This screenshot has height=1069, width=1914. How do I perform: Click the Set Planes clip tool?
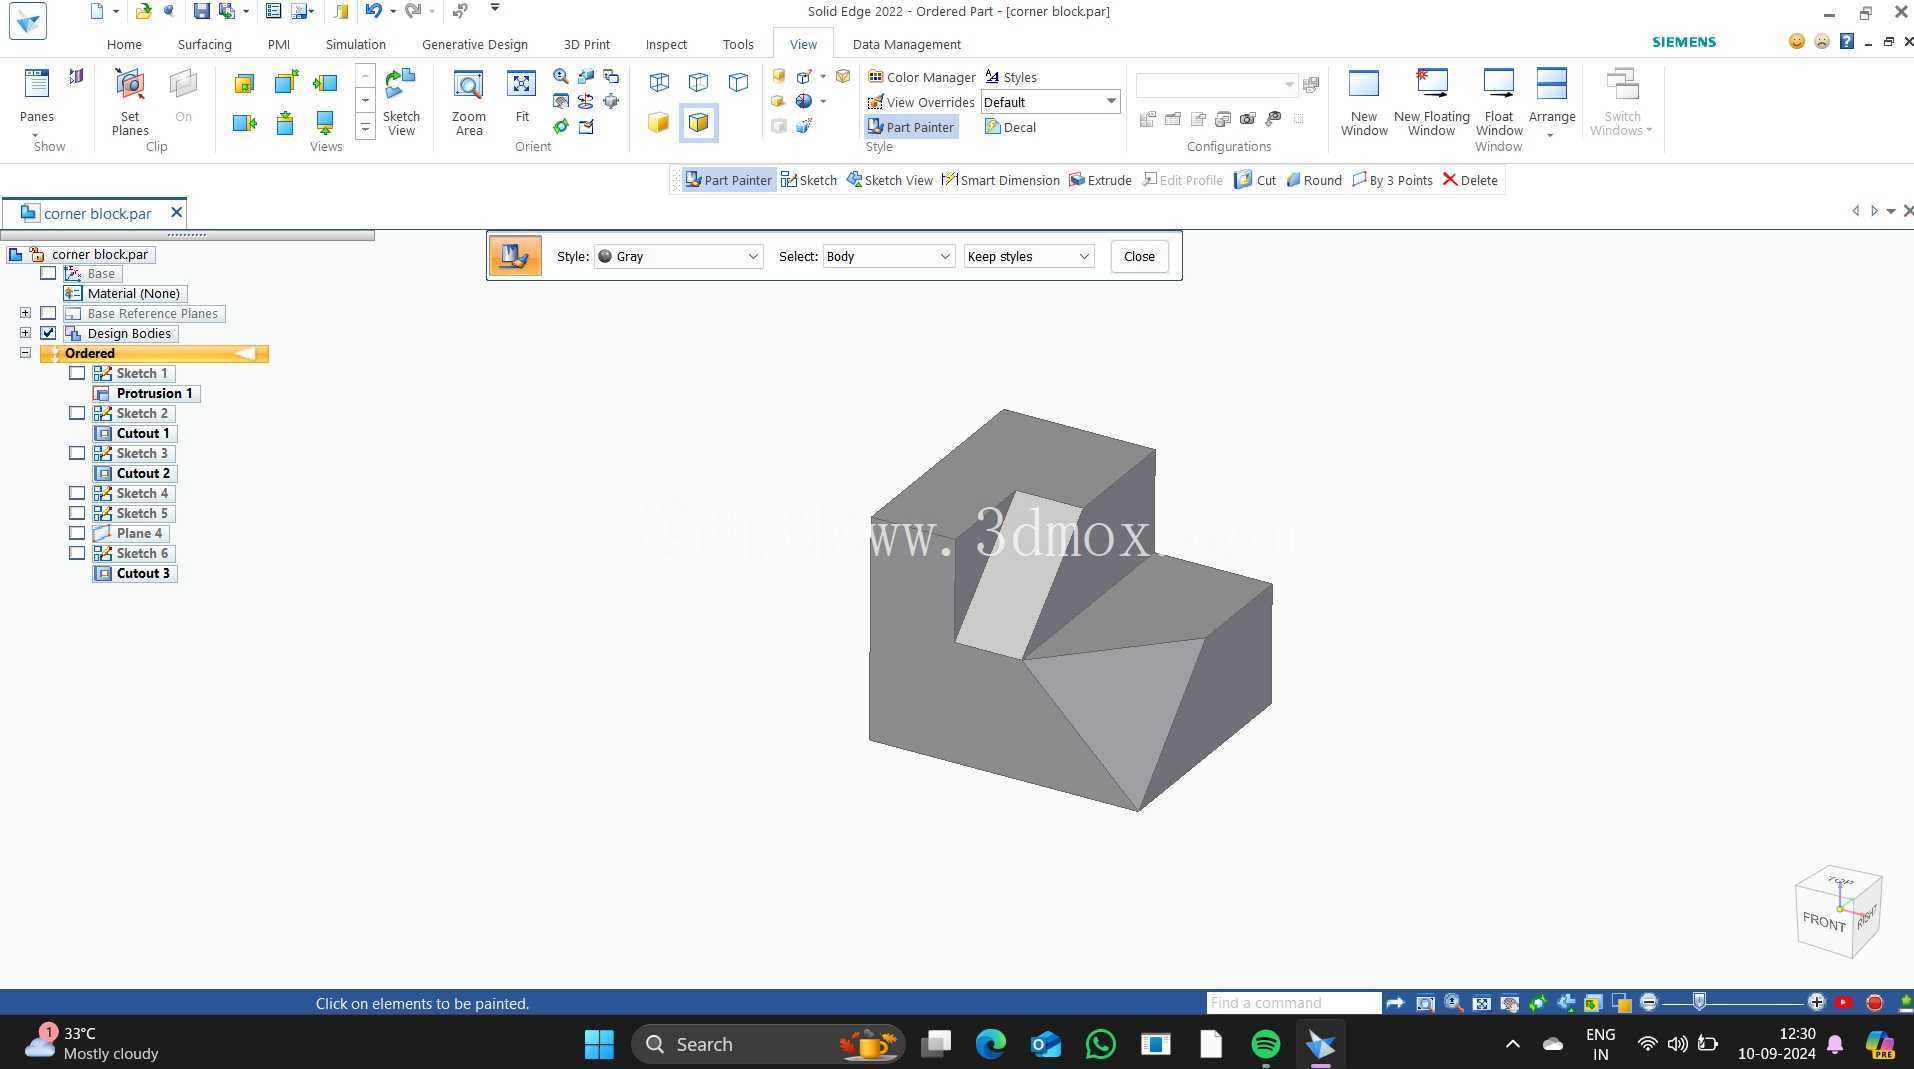point(130,102)
